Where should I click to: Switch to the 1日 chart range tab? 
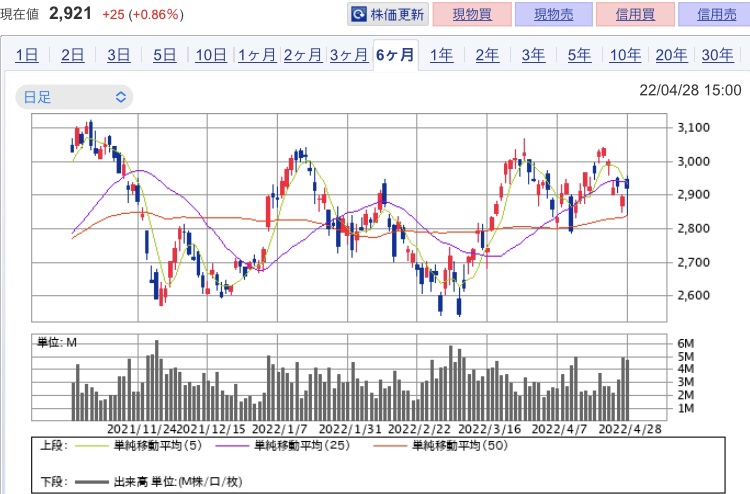point(27,55)
